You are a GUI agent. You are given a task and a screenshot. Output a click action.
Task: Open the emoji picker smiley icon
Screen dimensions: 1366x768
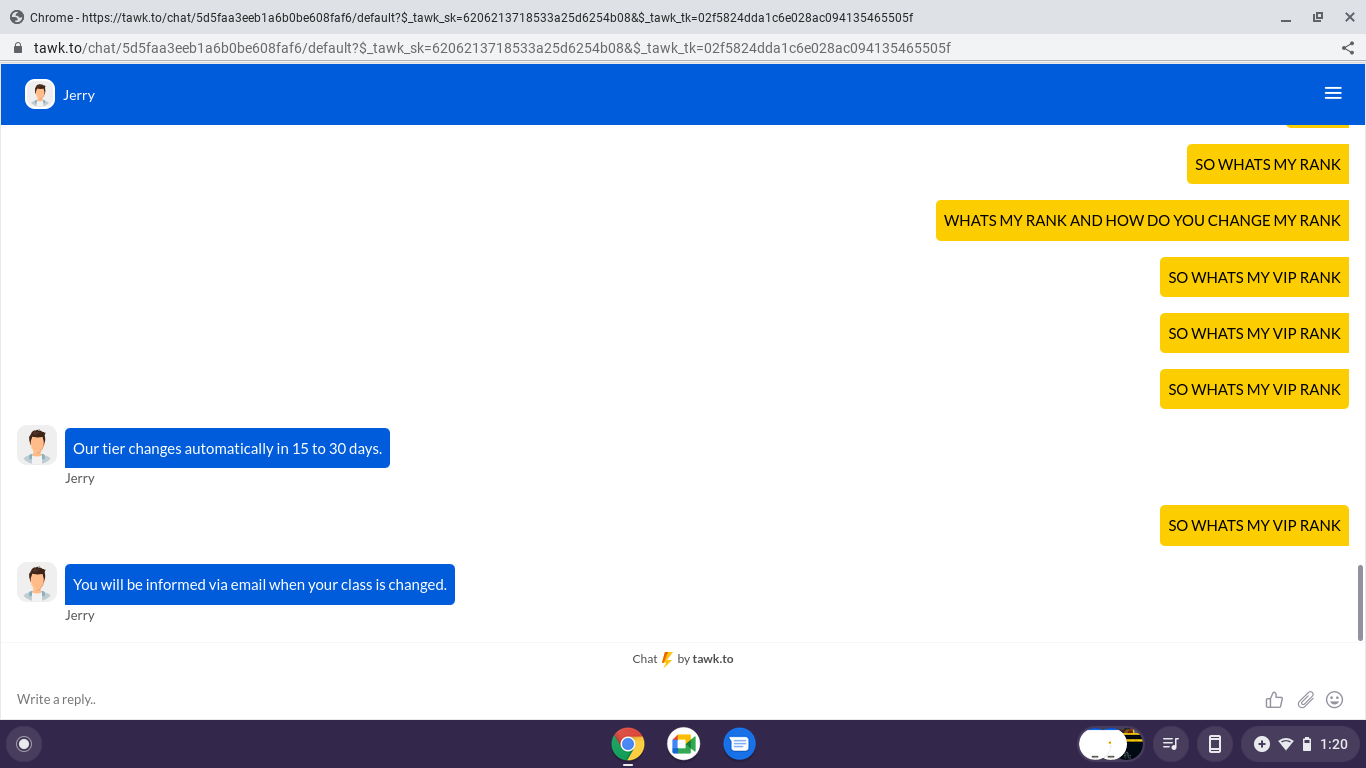(x=1335, y=700)
